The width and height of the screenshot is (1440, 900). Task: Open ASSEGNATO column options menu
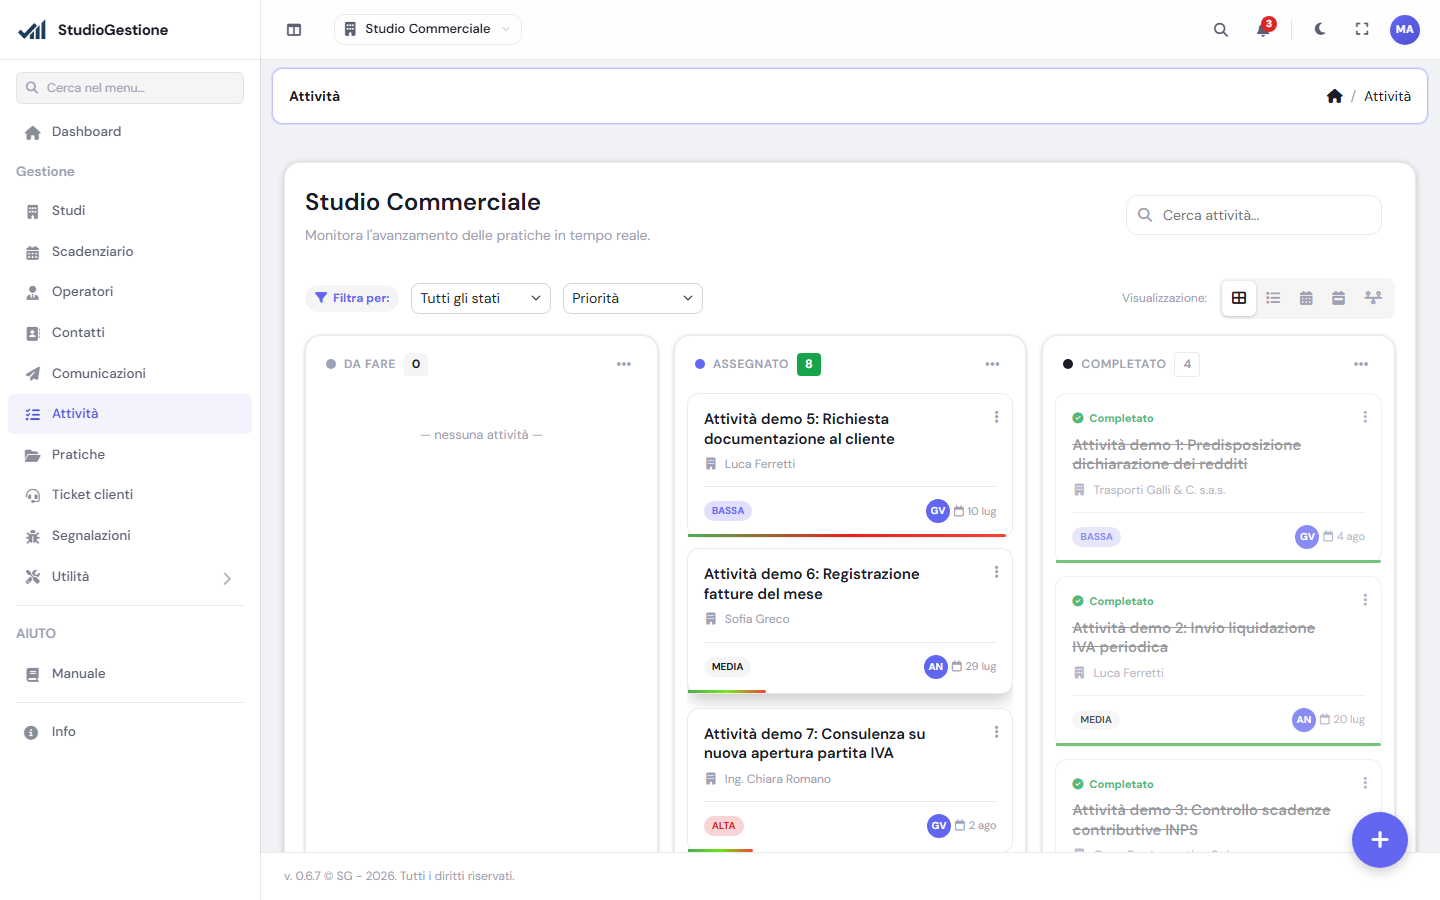[x=992, y=364]
